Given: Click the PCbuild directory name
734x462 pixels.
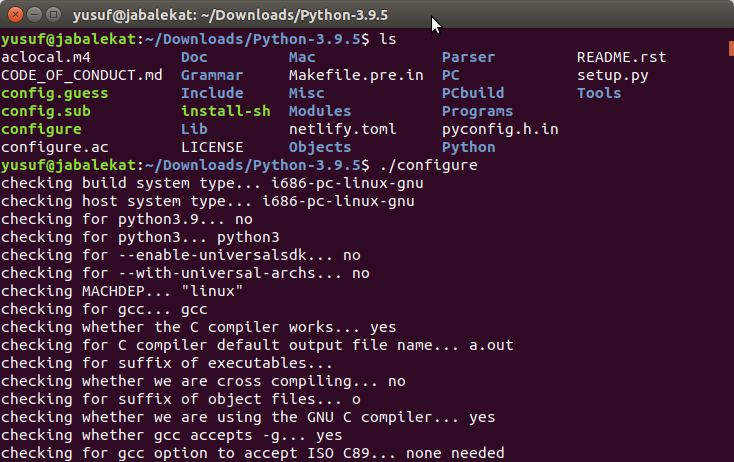Looking at the screenshot, I should (x=473, y=93).
